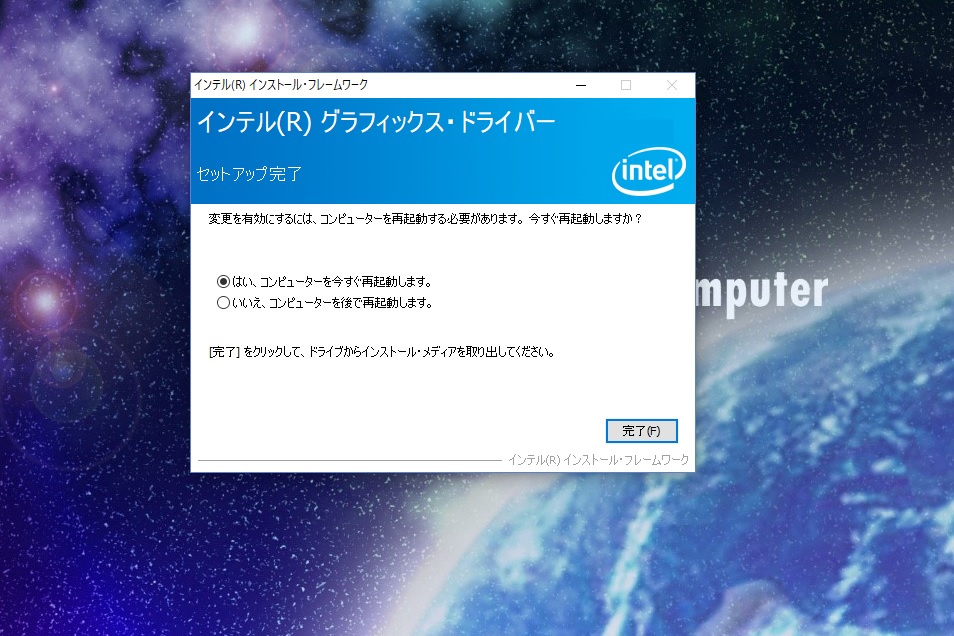Click the 変更を有効にするには restart prompt message

[x=425, y=218]
